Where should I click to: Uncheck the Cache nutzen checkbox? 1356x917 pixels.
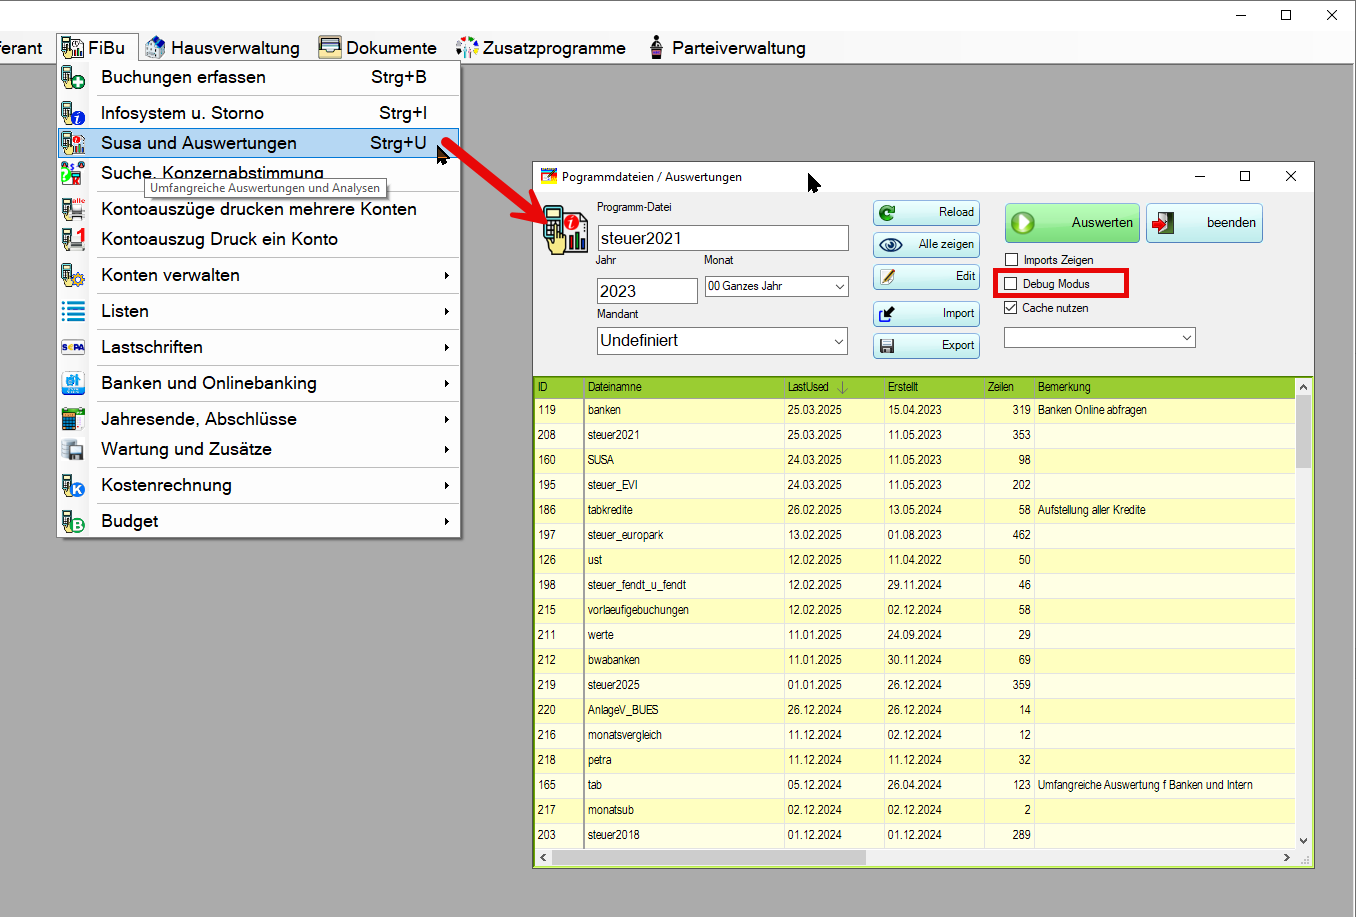(1011, 308)
